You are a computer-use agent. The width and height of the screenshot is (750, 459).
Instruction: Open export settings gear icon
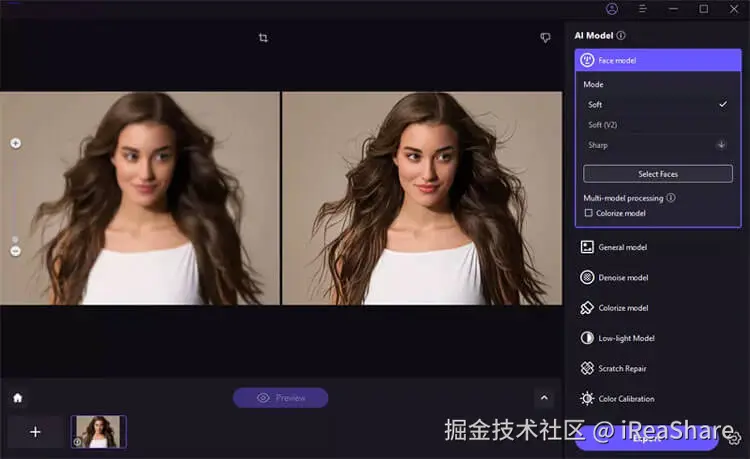tap(735, 437)
